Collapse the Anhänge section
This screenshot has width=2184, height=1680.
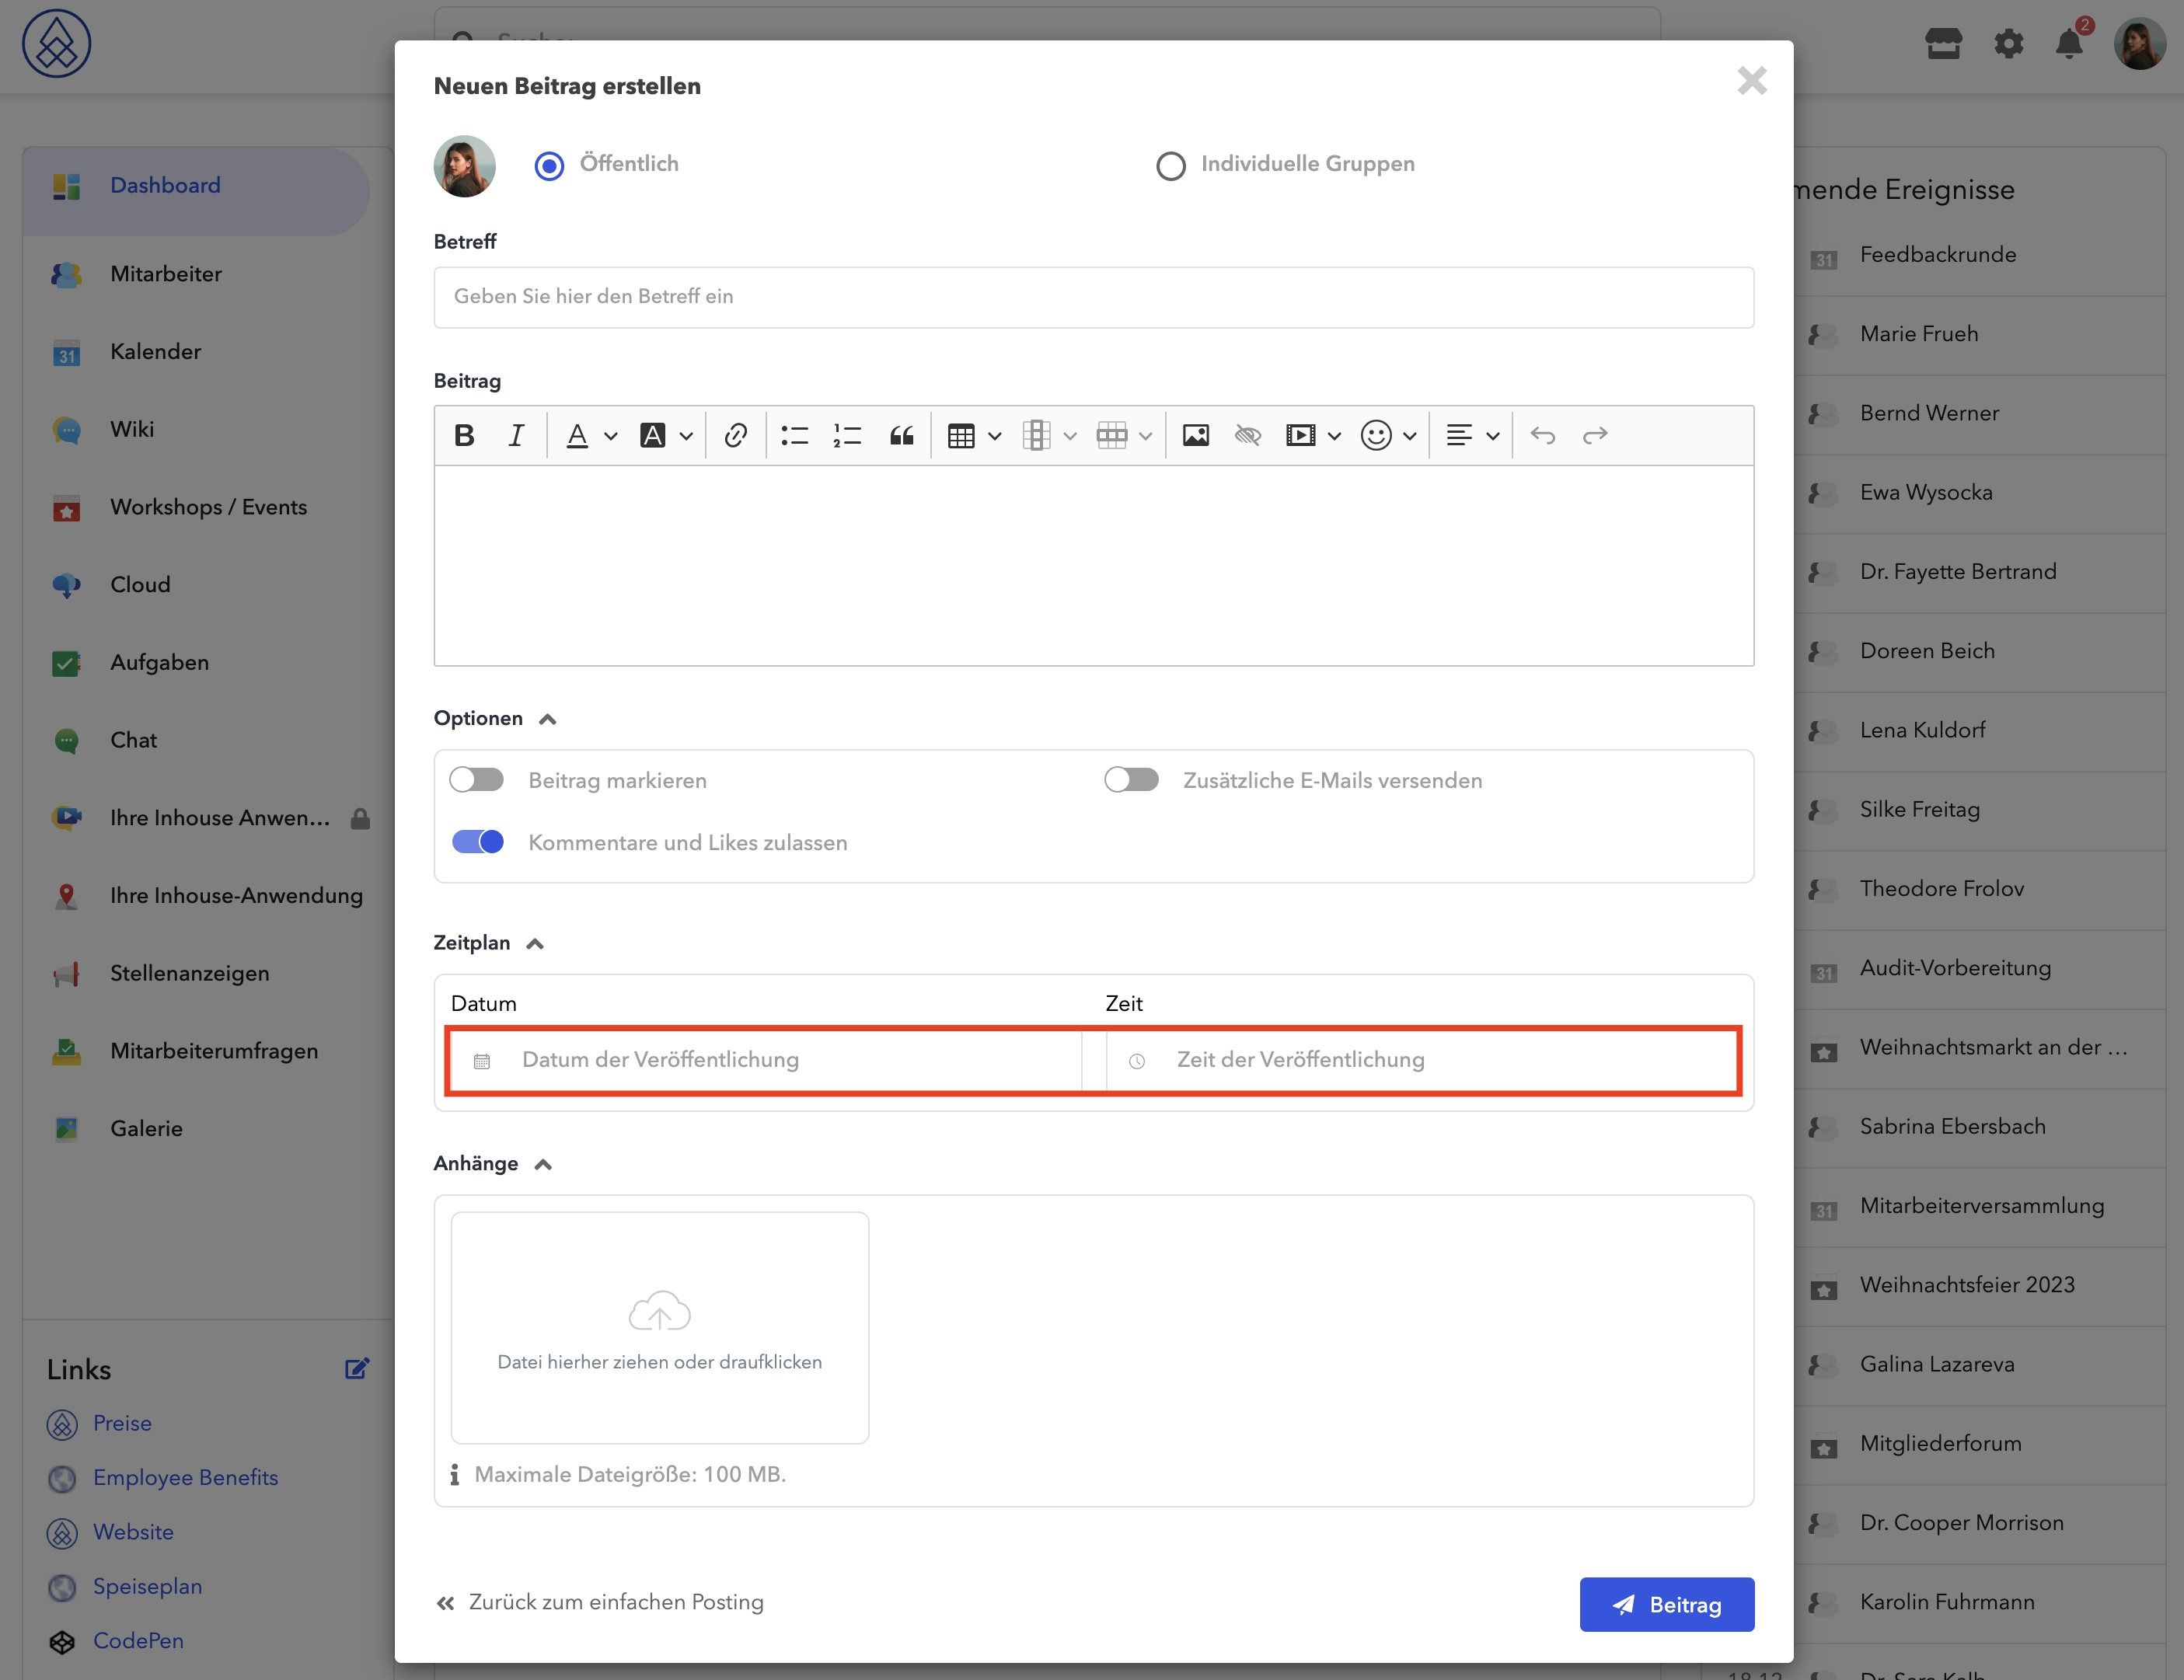pos(543,1164)
